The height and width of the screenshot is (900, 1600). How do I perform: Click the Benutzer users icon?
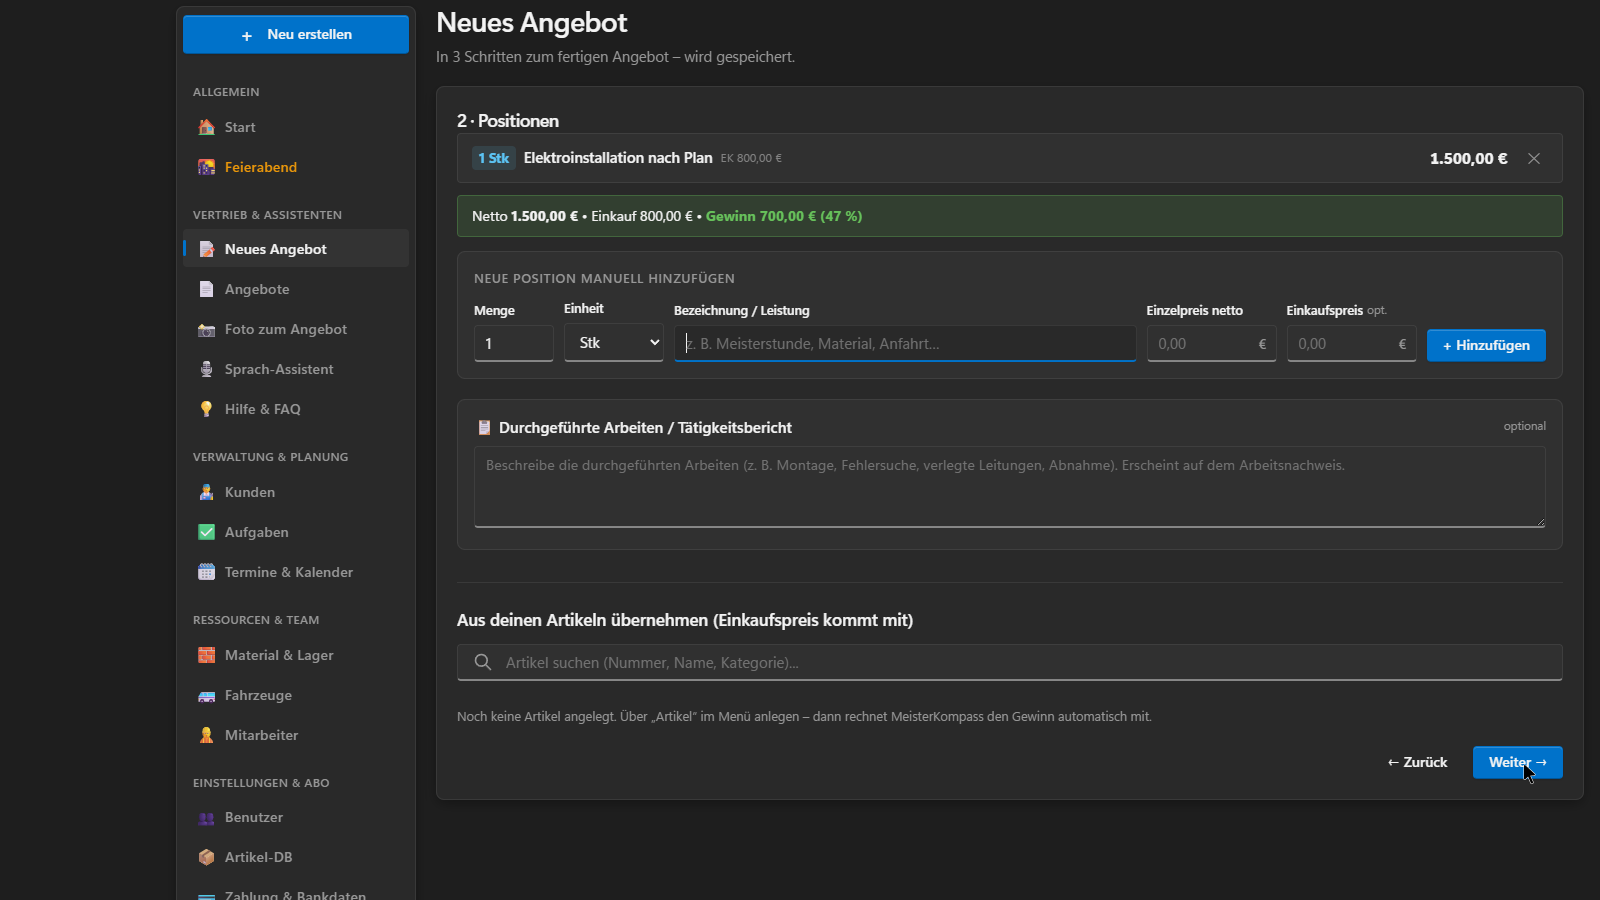coord(206,817)
